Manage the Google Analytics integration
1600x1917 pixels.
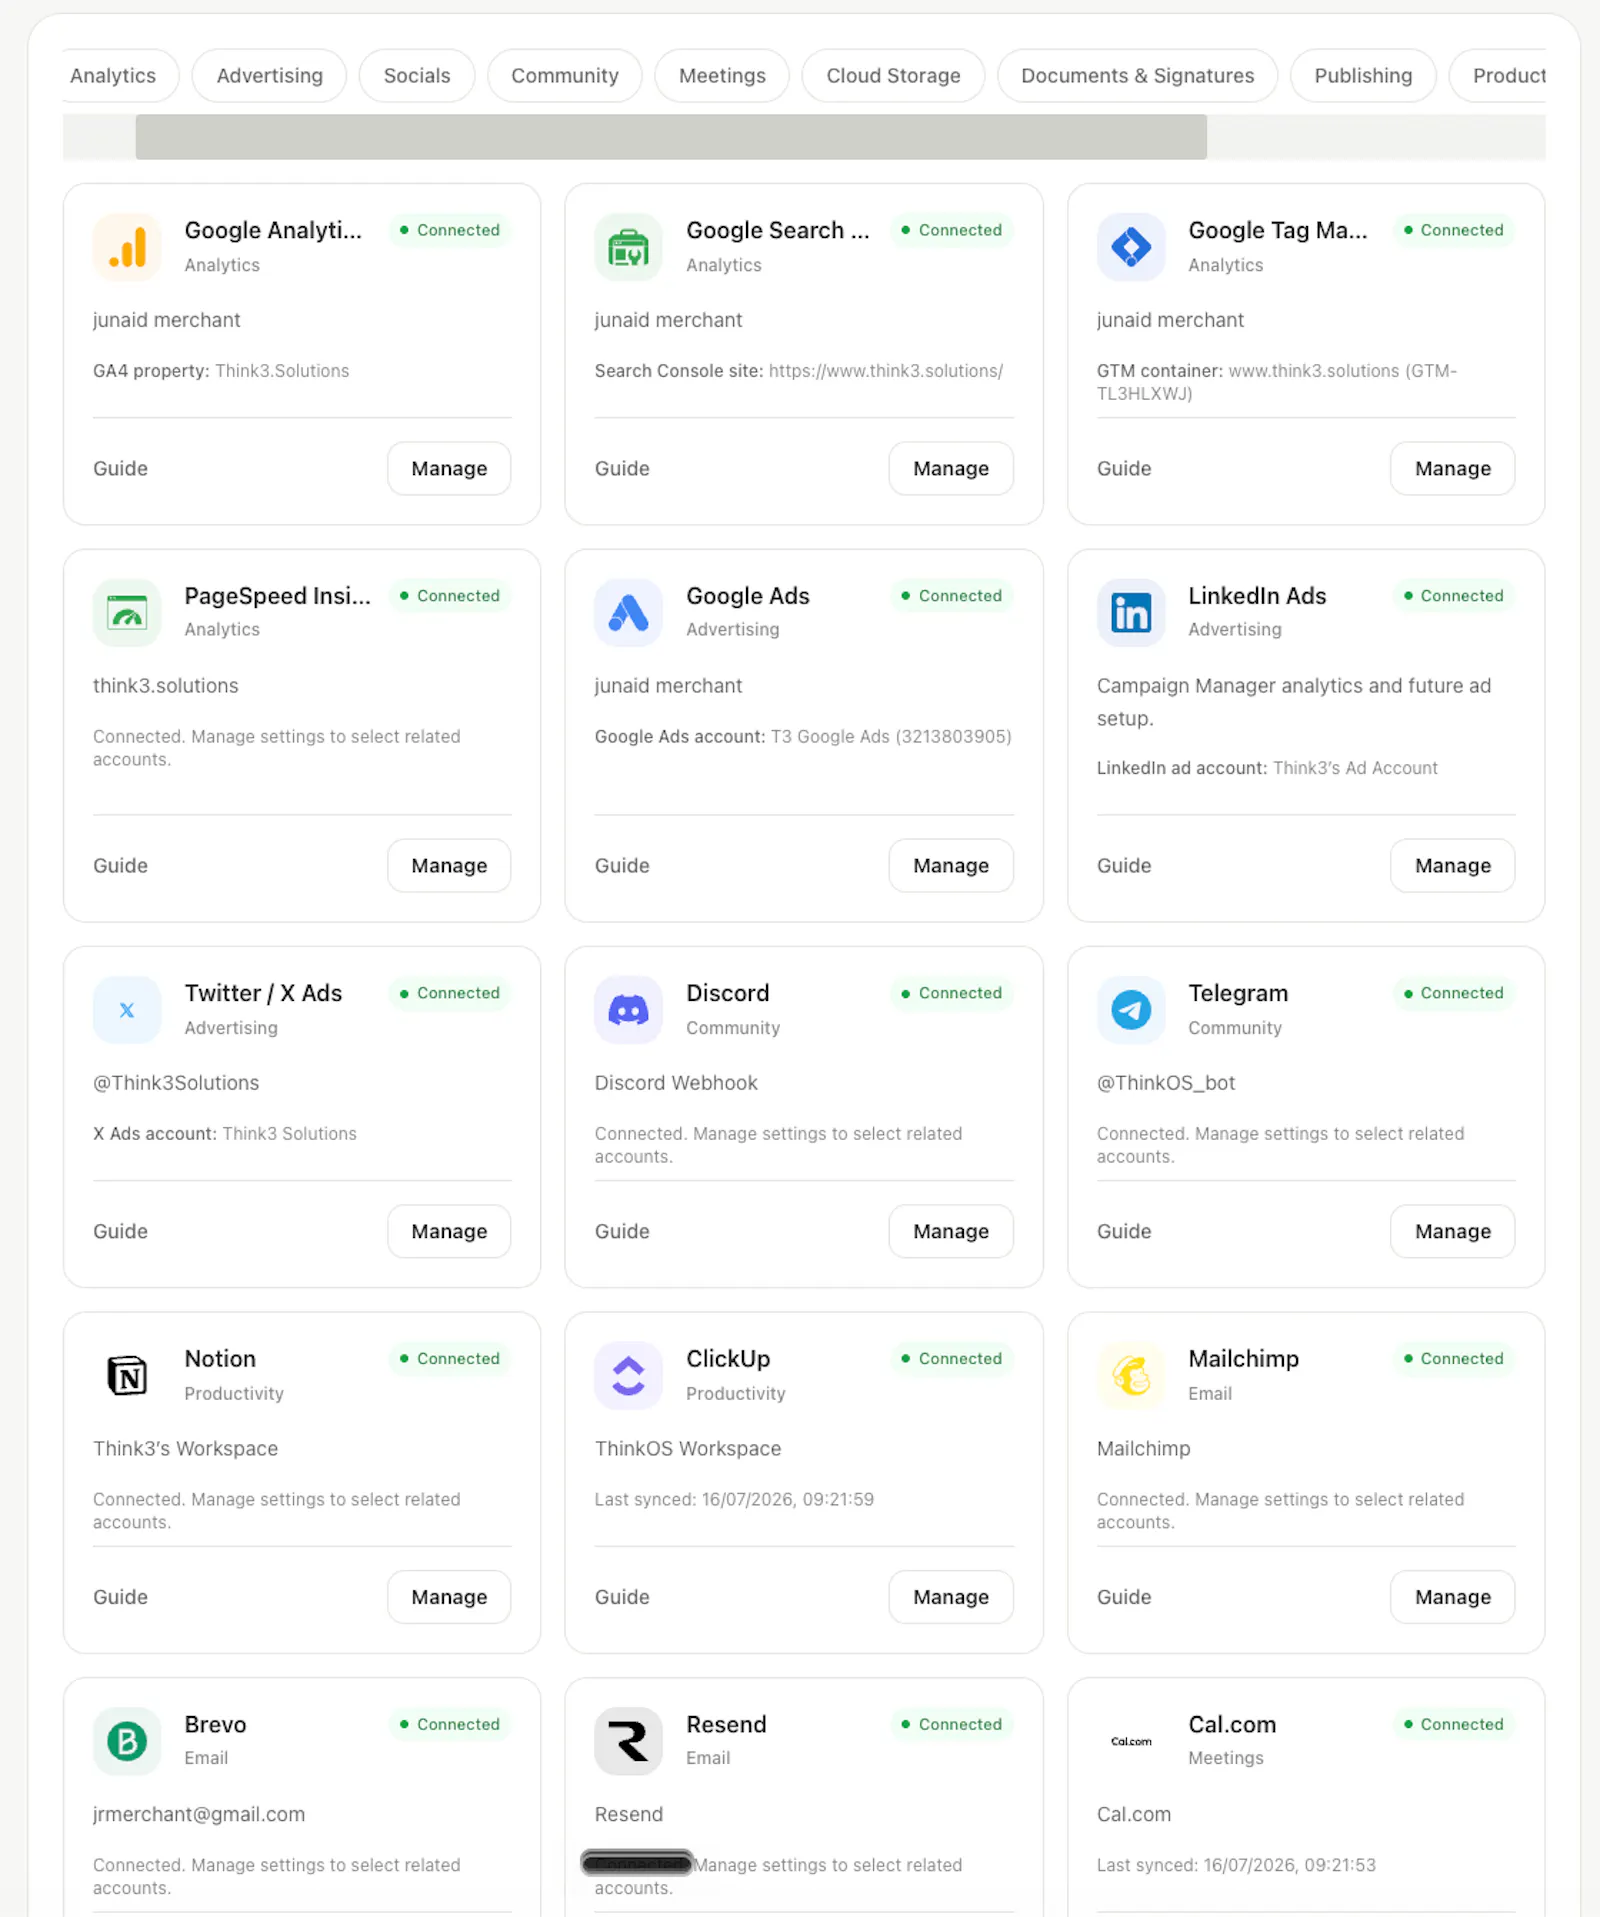pos(449,468)
